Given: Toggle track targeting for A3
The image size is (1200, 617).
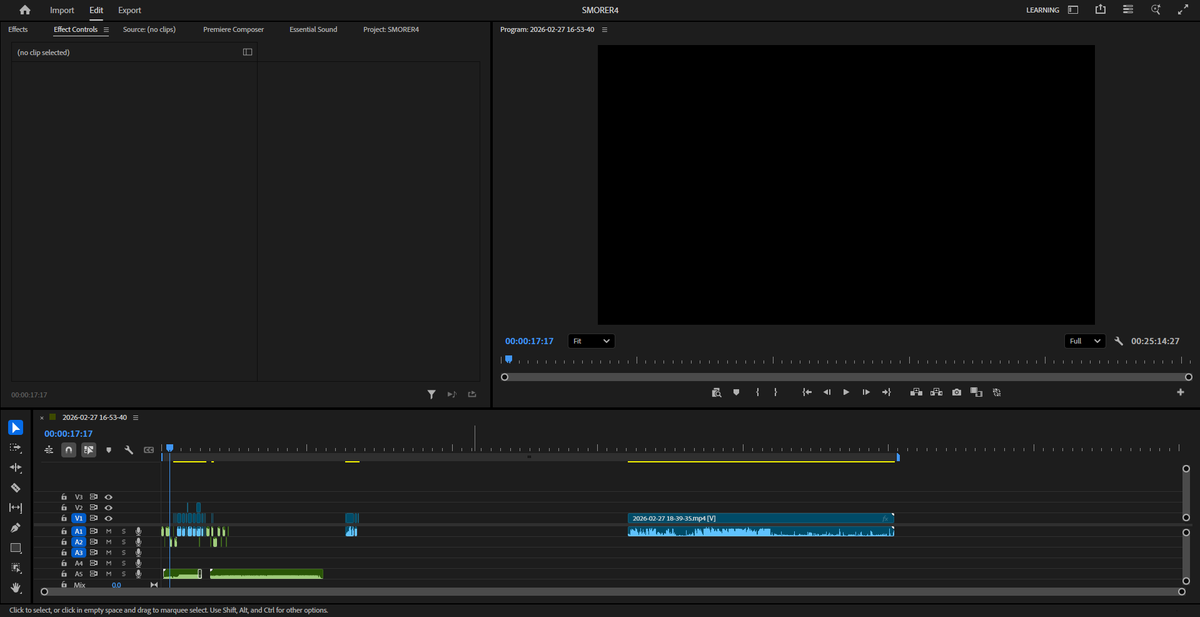Looking at the screenshot, I should [x=79, y=552].
